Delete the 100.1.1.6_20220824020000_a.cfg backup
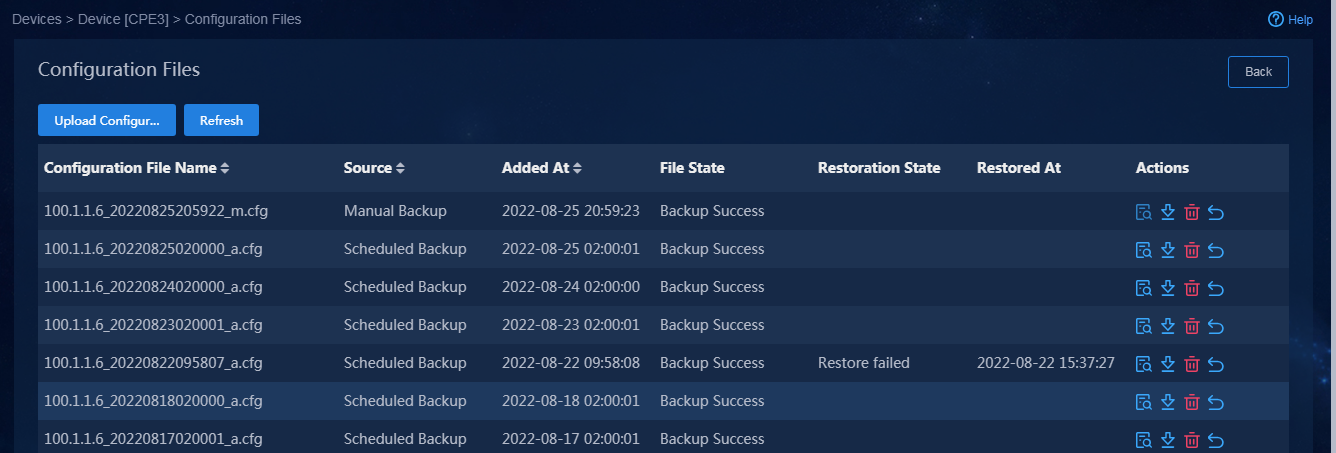The height and width of the screenshot is (453, 1336). coord(1192,288)
